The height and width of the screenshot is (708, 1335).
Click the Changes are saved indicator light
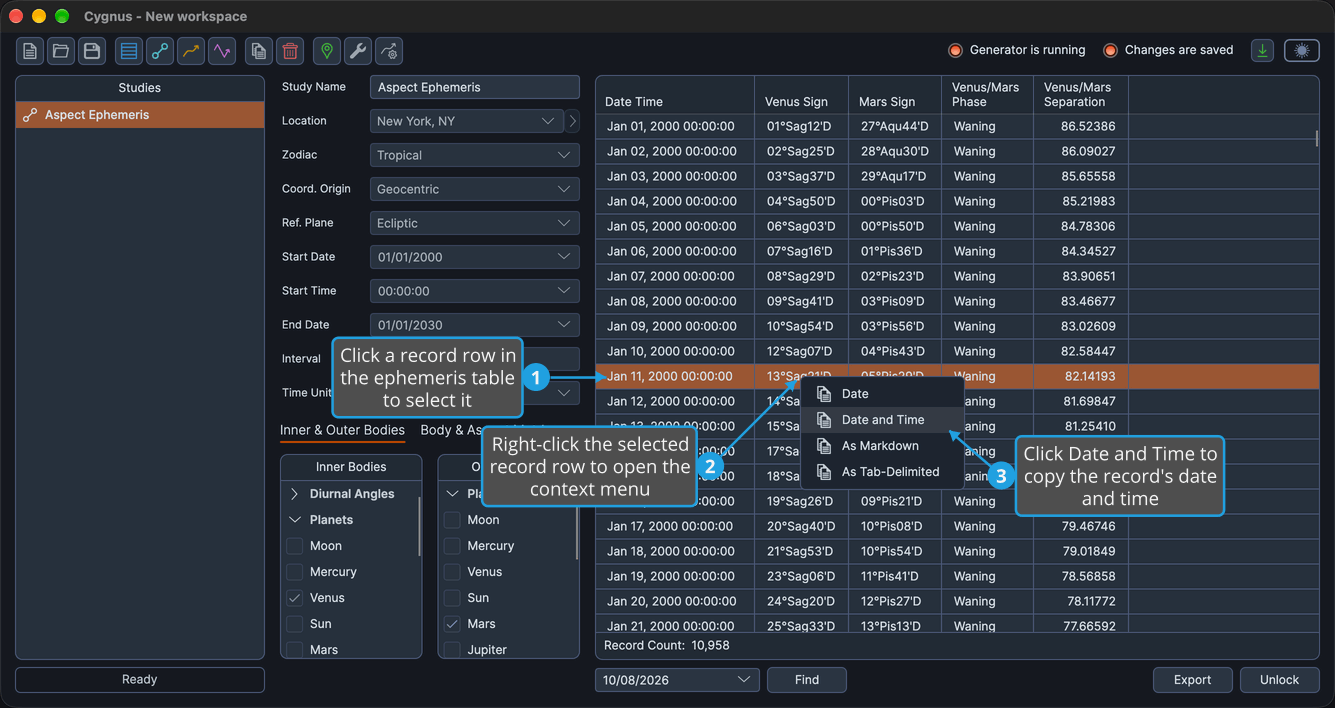(1110, 50)
